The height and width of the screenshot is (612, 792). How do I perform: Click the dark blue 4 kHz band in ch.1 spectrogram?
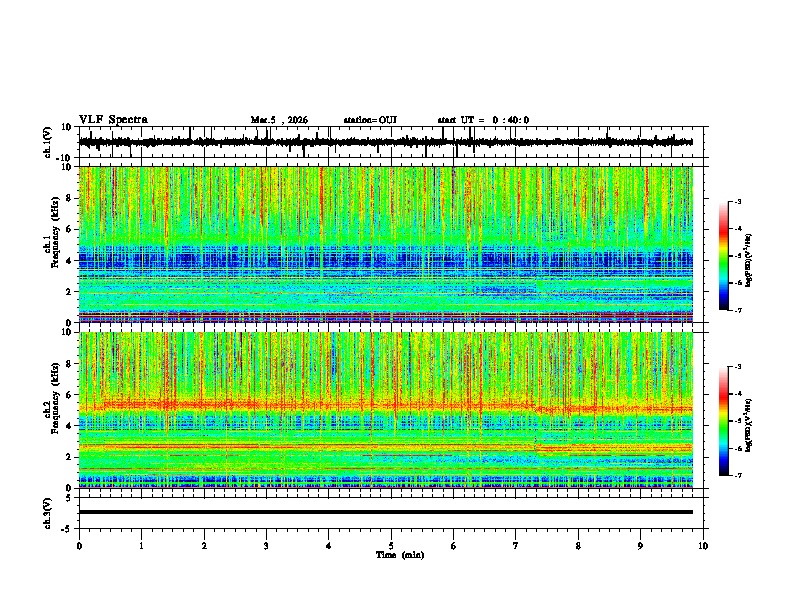point(385,260)
